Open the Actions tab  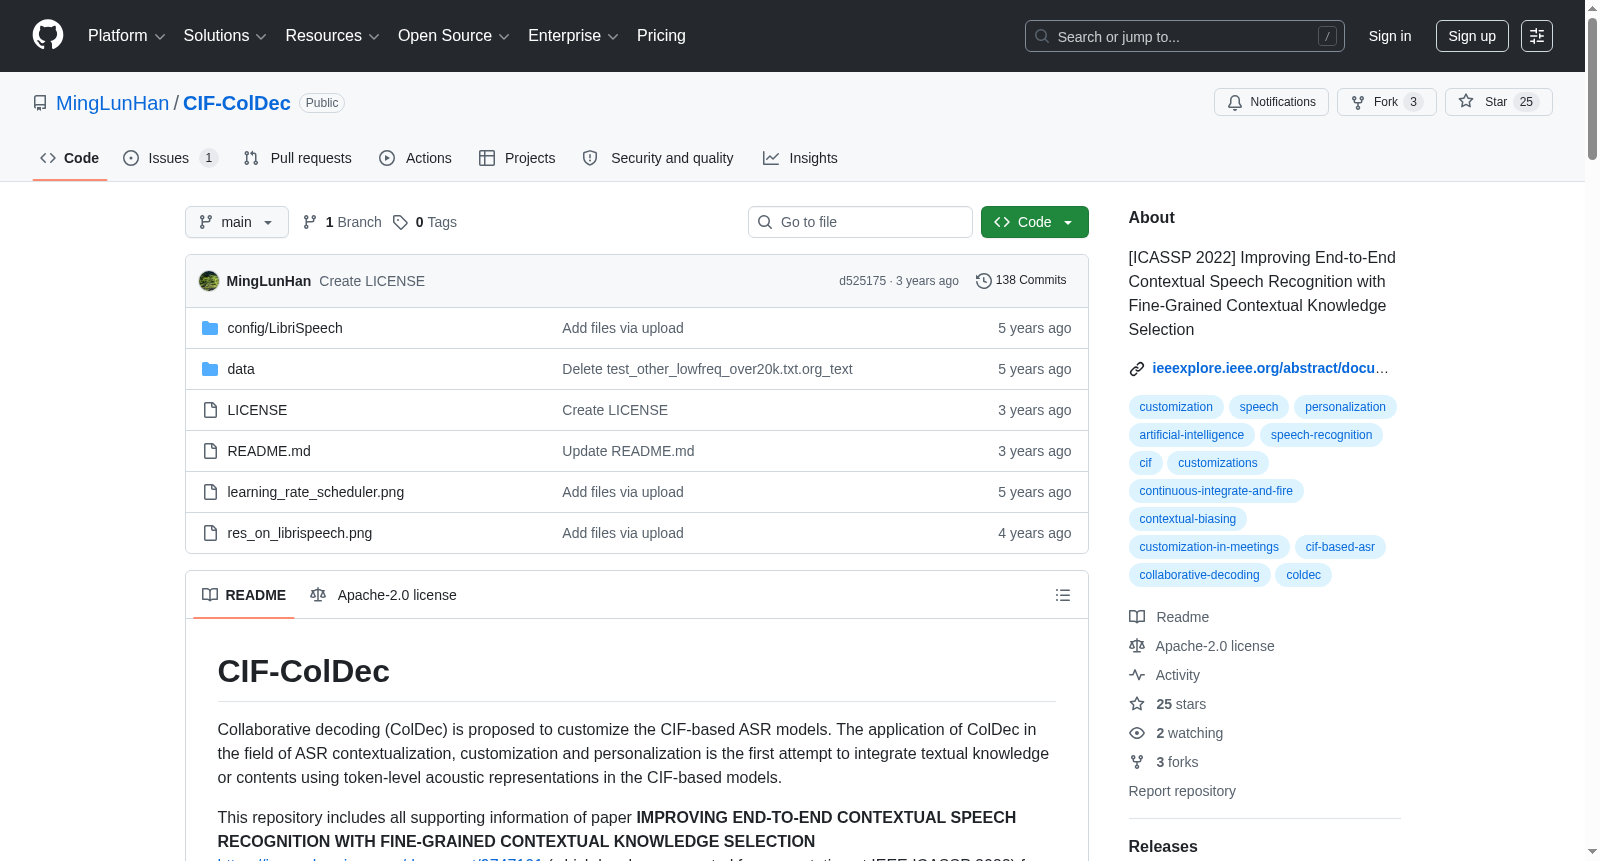pyautogui.click(x=415, y=158)
